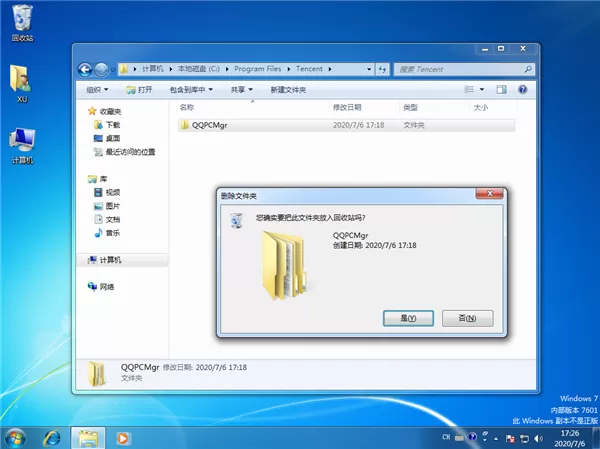Open the 计算机 desktop icon
This screenshot has width=600, height=449.
[22, 146]
